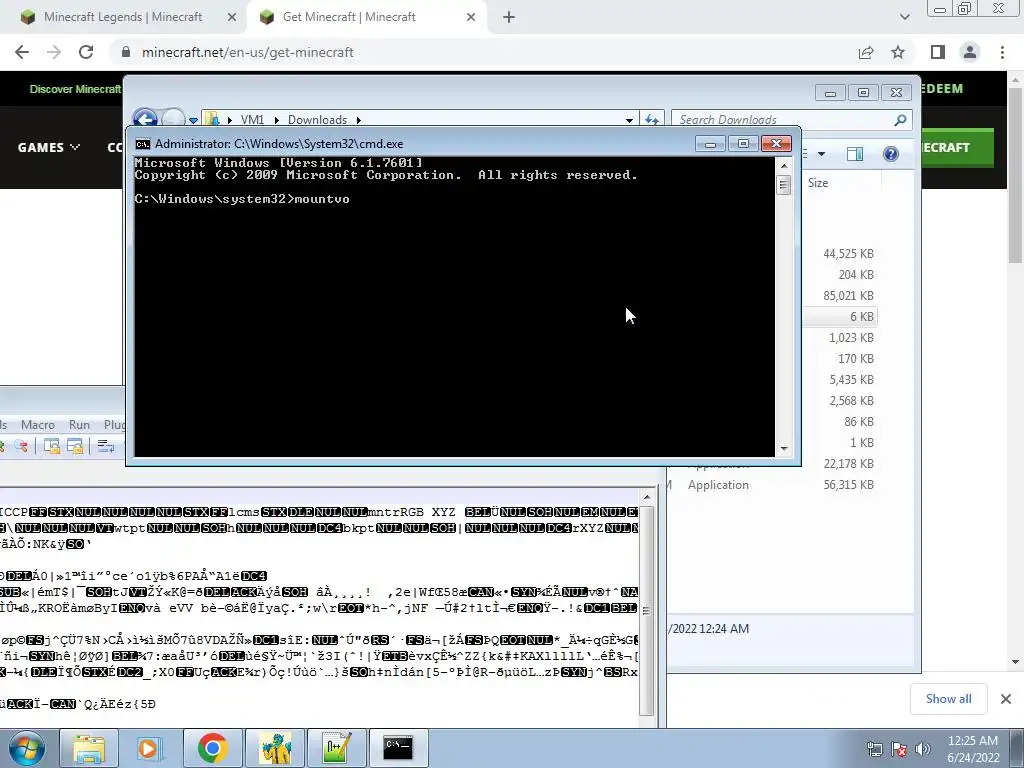Open the Macro menu in Notepad++
Image resolution: width=1024 pixels, height=768 pixels.
coord(38,424)
